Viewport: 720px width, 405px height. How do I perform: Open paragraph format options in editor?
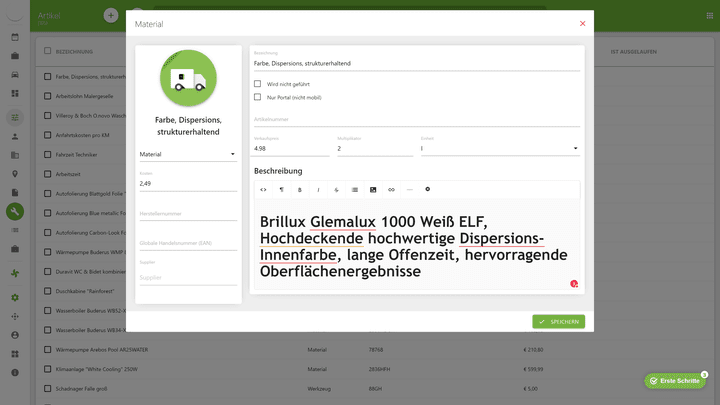pos(281,190)
